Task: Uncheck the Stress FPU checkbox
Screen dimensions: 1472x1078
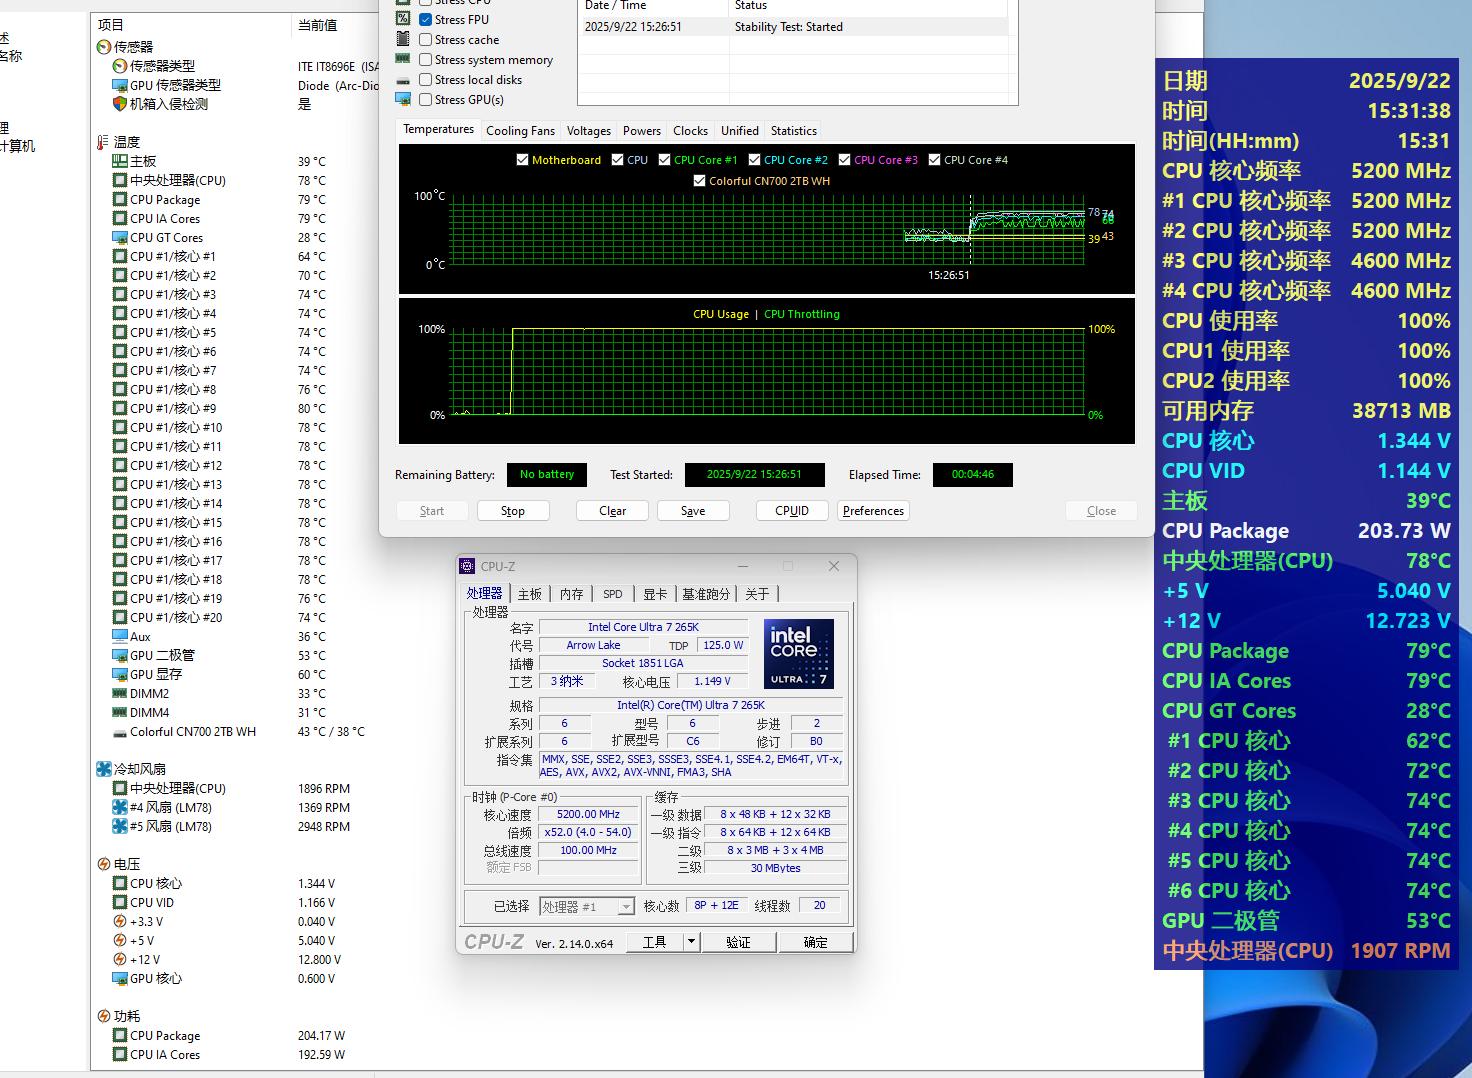Action: click(x=426, y=20)
